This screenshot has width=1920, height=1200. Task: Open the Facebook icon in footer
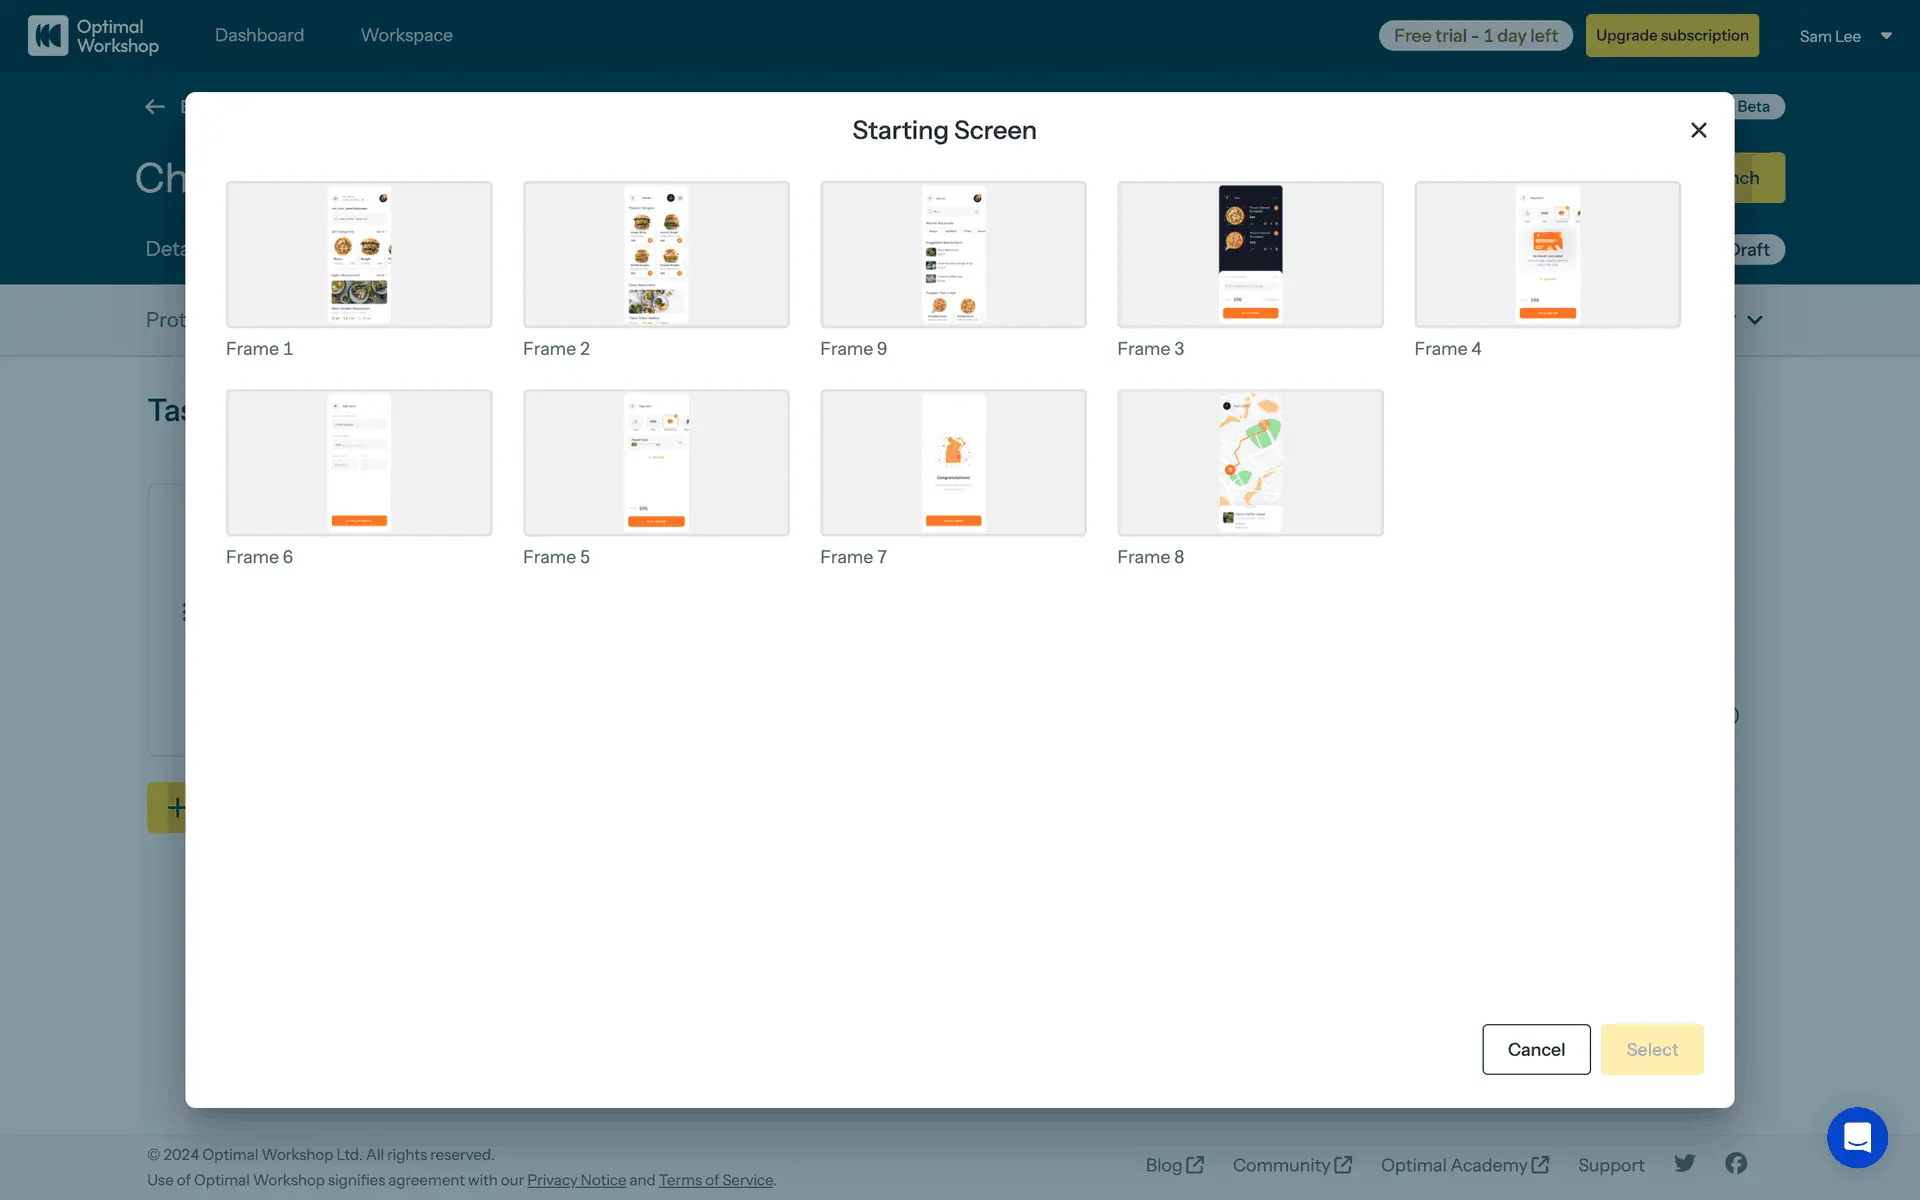[1736, 1163]
